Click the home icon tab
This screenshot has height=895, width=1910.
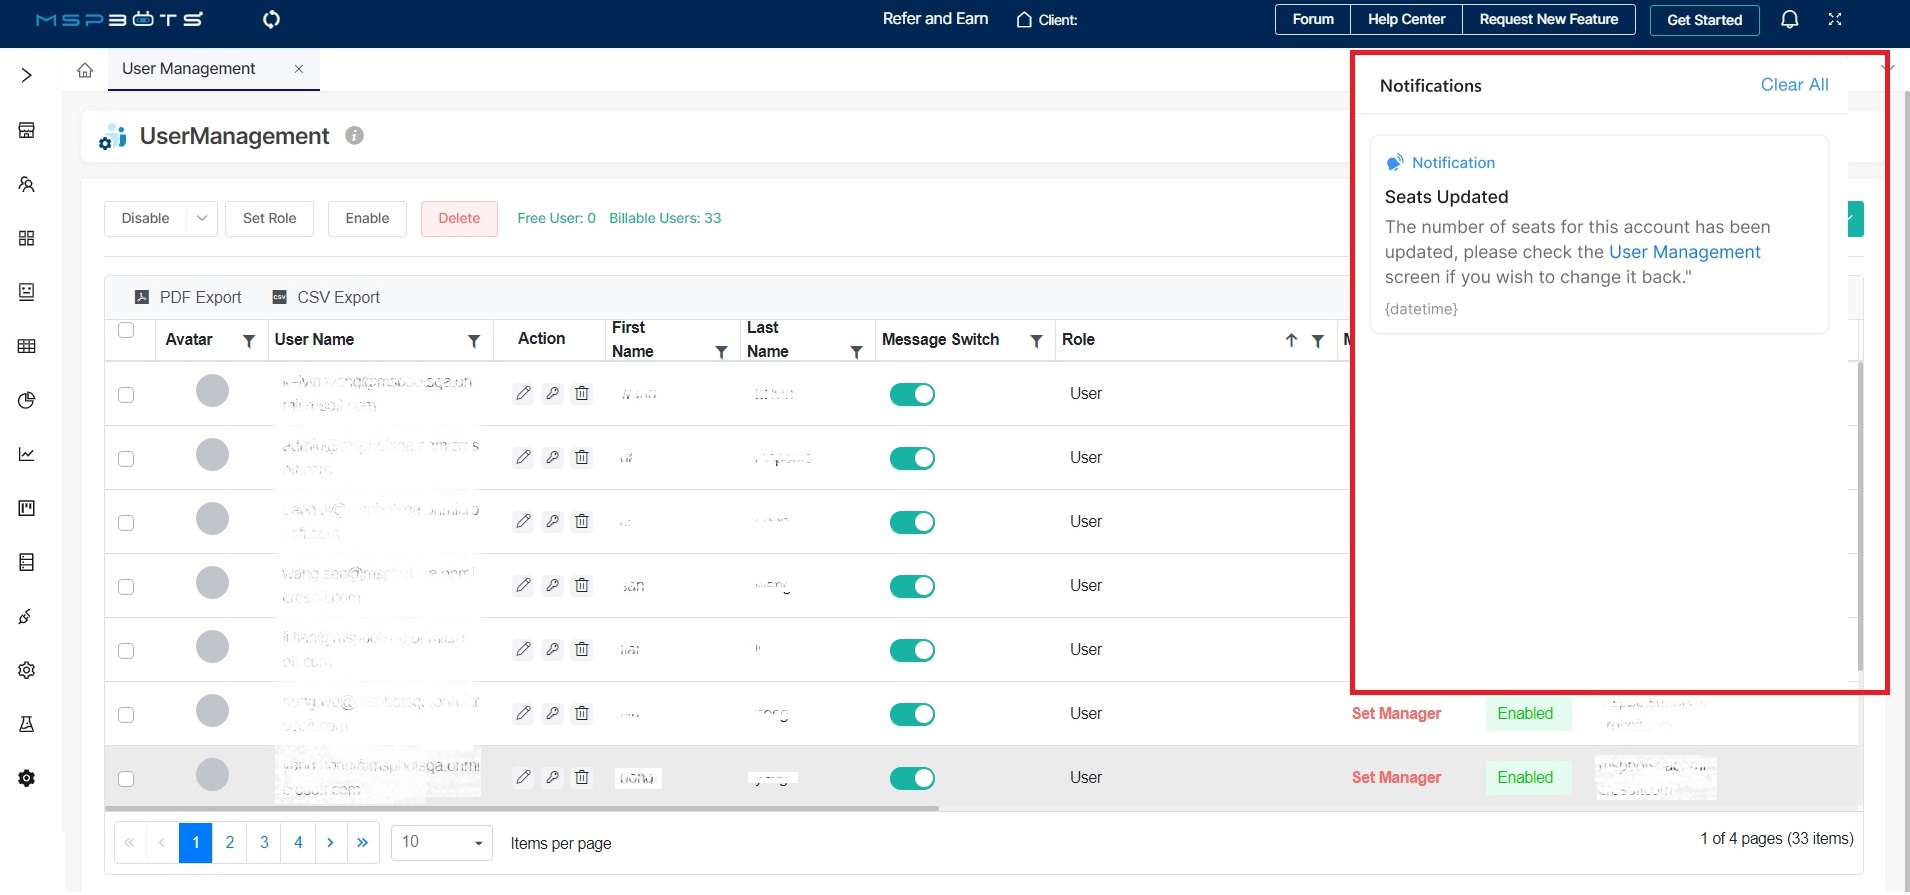(85, 70)
